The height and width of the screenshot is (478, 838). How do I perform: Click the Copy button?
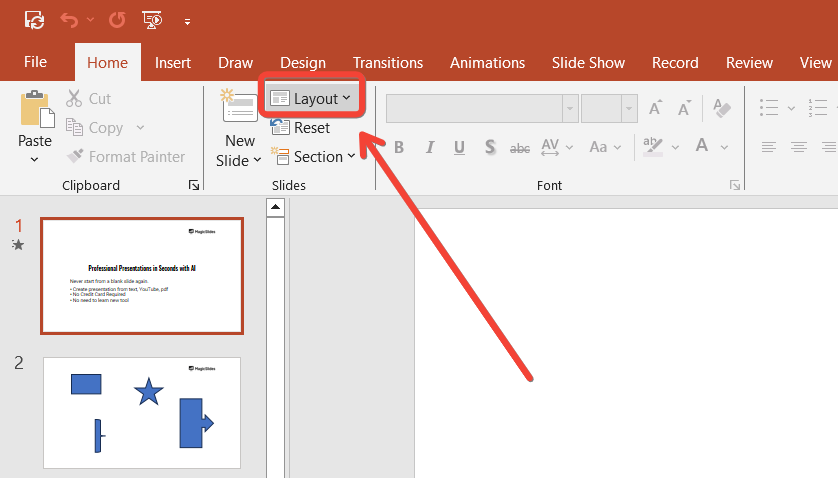105,128
